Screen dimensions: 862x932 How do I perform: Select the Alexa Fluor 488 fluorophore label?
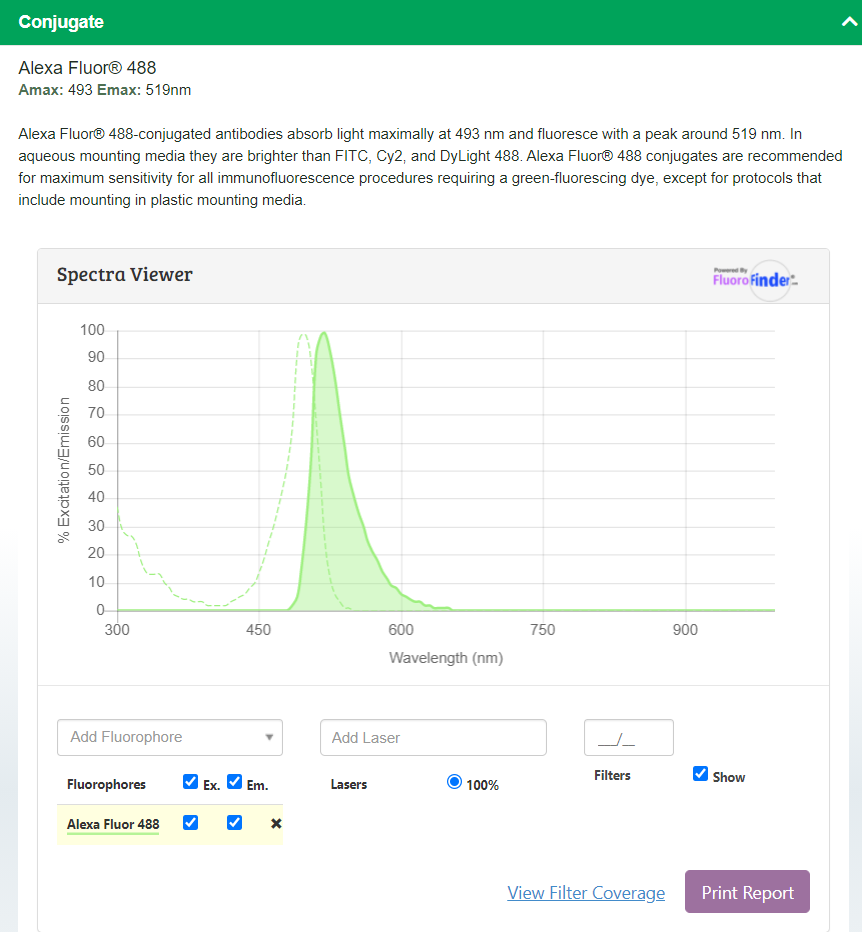click(x=110, y=823)
